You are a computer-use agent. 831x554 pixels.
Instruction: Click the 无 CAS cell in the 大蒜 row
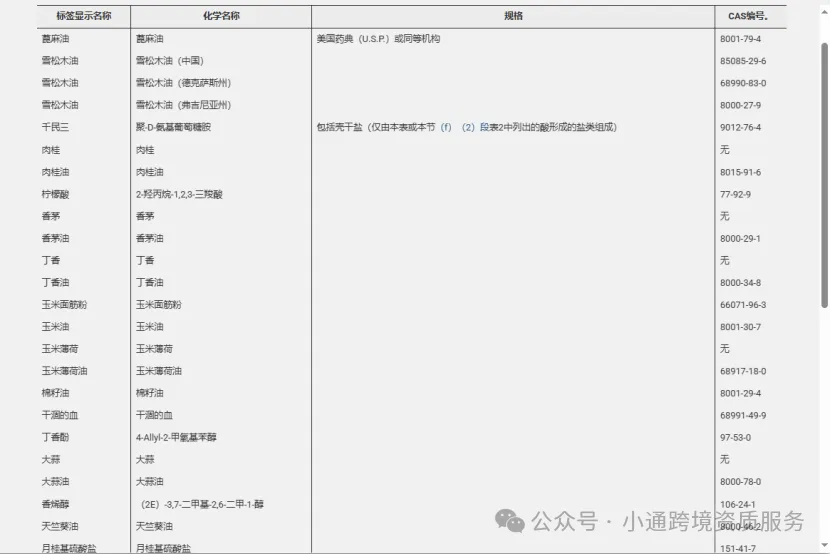tap(724, 459)
